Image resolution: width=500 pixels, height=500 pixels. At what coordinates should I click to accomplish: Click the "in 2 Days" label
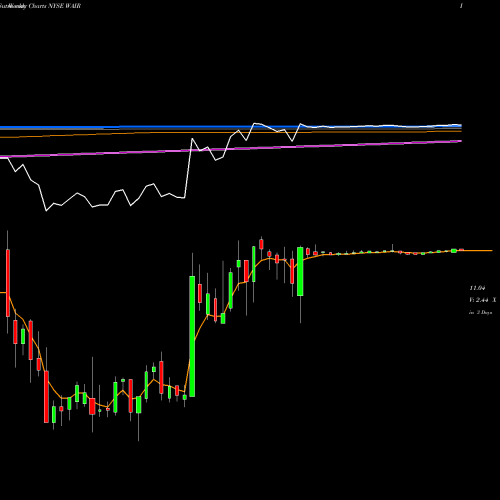[480, 313]
